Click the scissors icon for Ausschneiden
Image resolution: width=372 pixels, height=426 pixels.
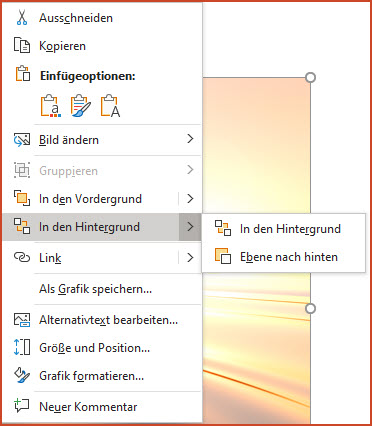(22, 17)
